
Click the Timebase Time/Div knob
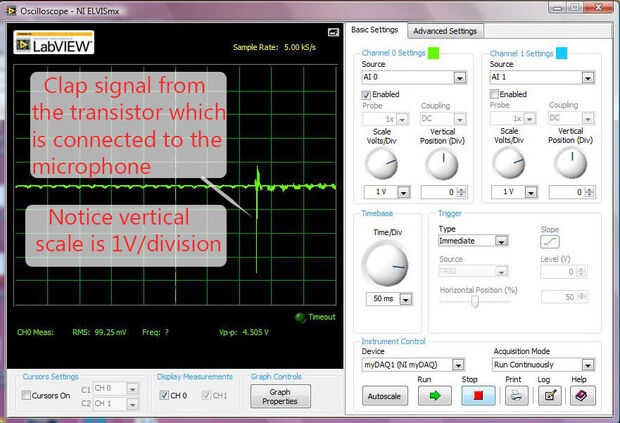pyautogui.click(x=386, y=264)
